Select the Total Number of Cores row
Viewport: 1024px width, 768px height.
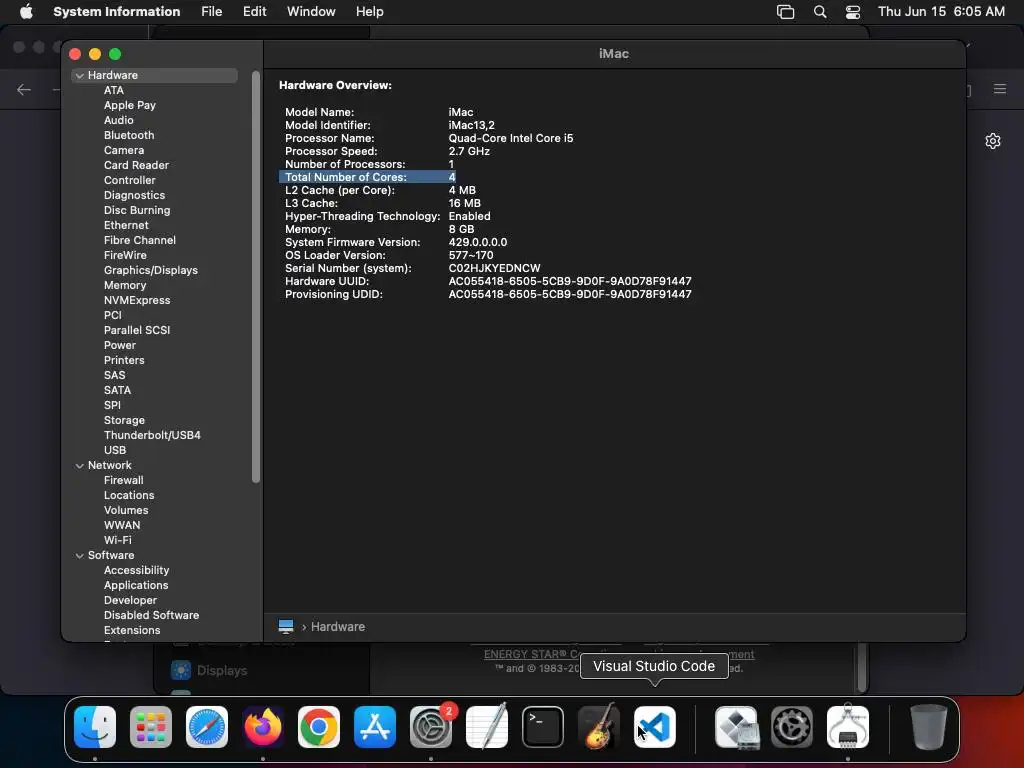pos(367,177)
